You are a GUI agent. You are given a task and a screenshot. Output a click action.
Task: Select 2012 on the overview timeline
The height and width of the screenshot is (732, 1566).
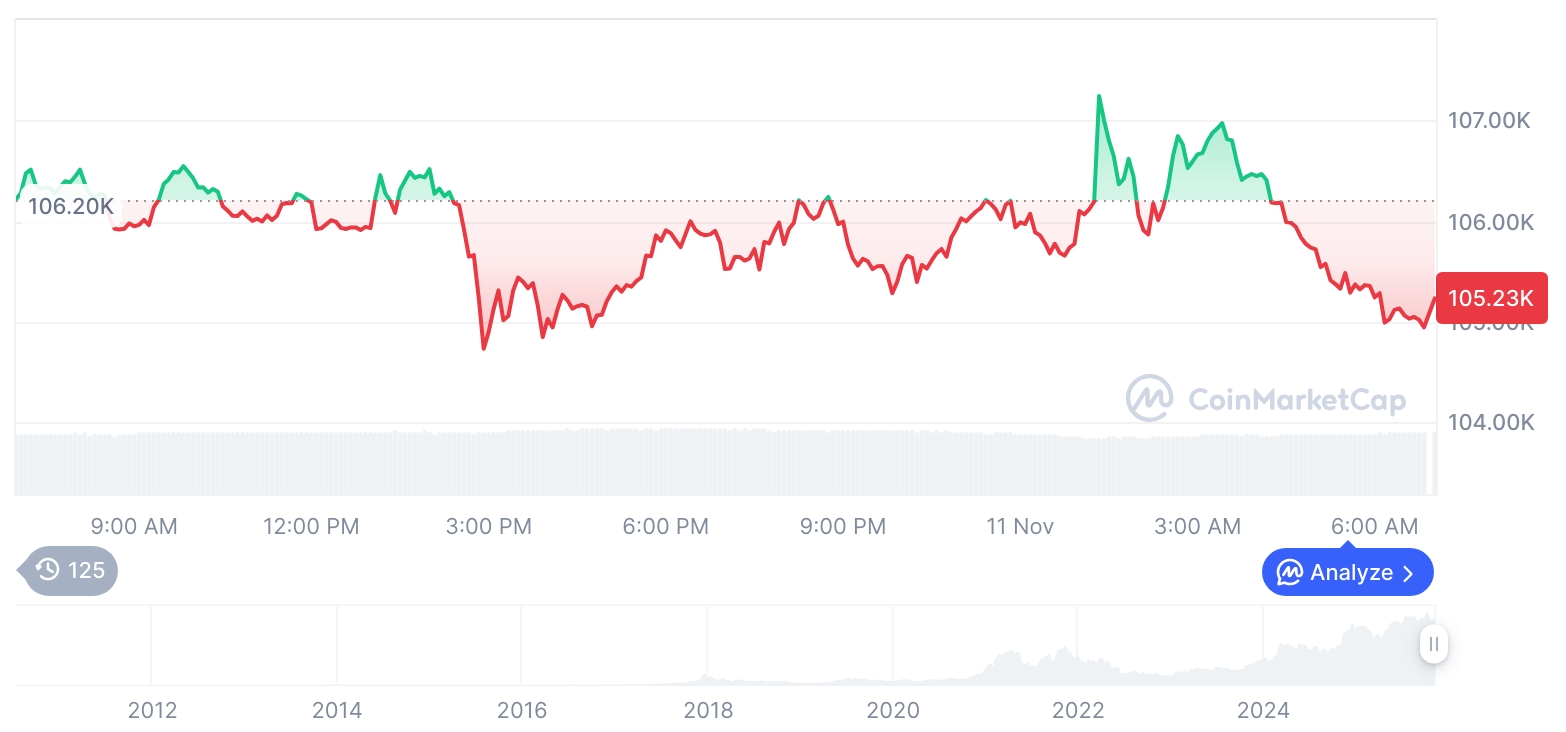pos(152,711)
